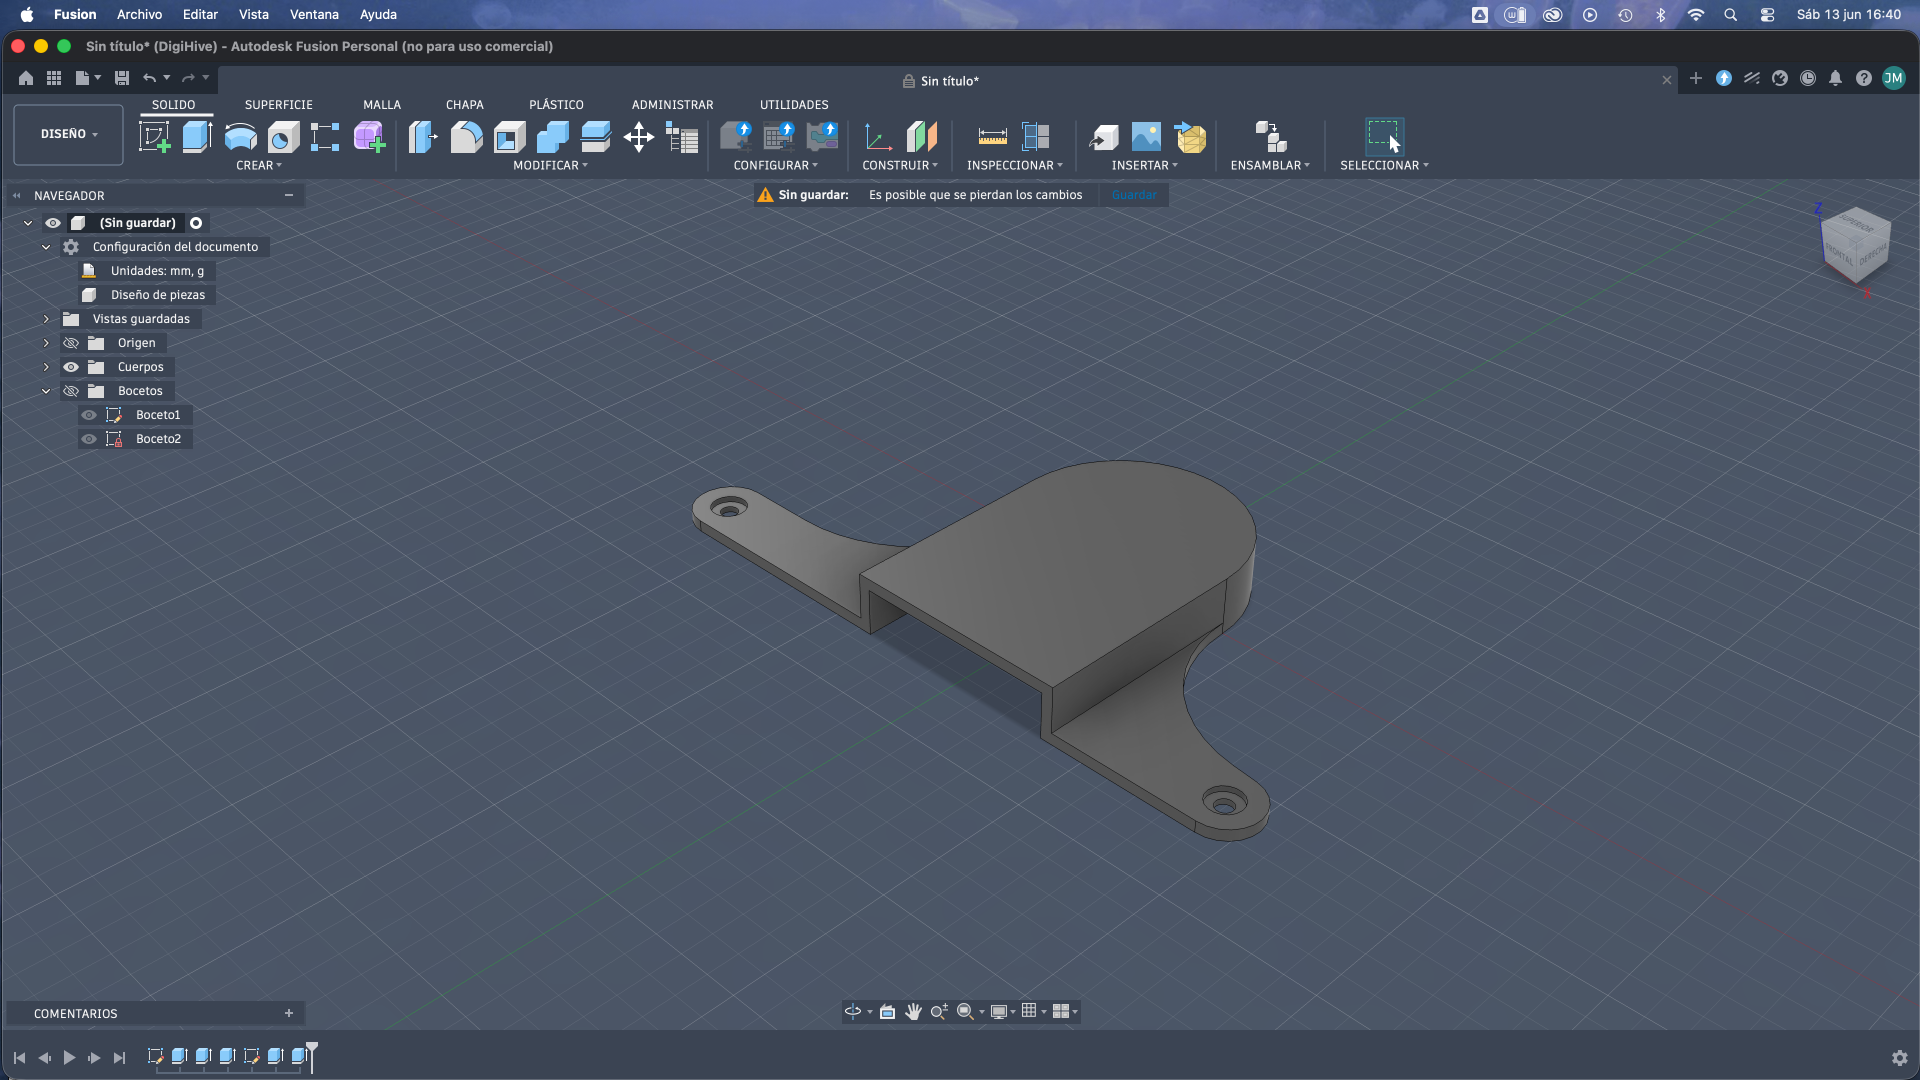Open the CREAR dropdown menu
Screen dimensions: 1920x1080
[x=259, y=166]
